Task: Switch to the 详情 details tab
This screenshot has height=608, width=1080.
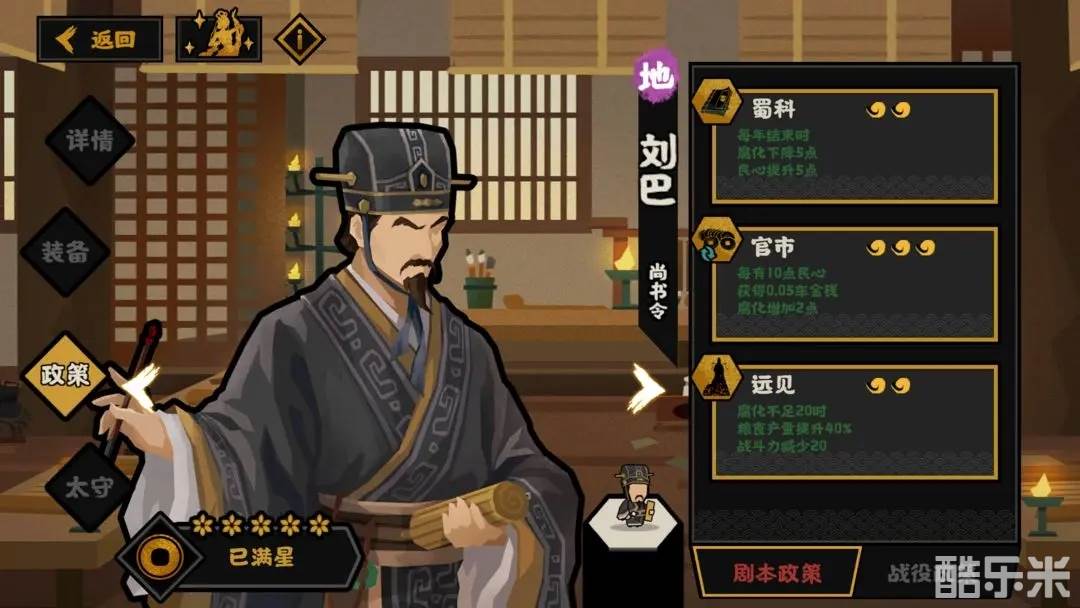Action: 90,140
